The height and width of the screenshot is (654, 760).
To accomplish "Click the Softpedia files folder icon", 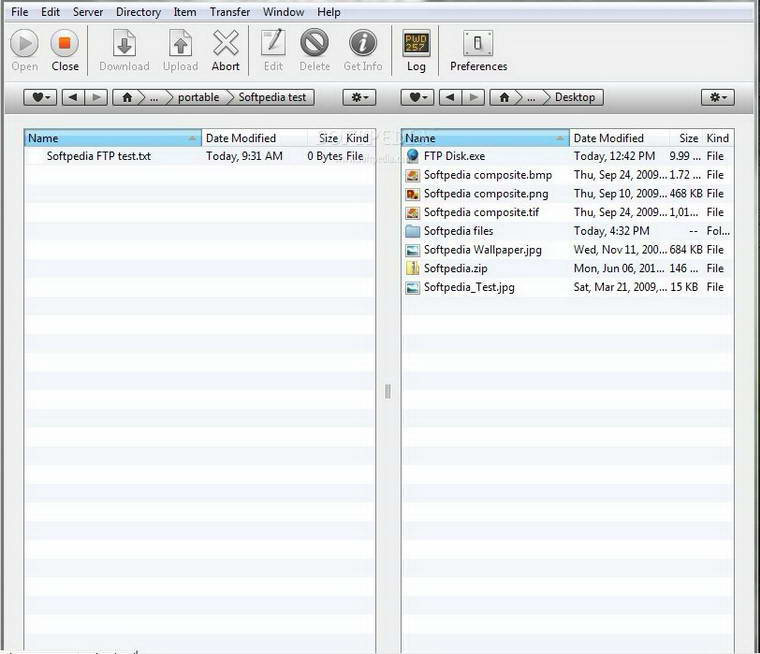I will [x=412, y=231].
